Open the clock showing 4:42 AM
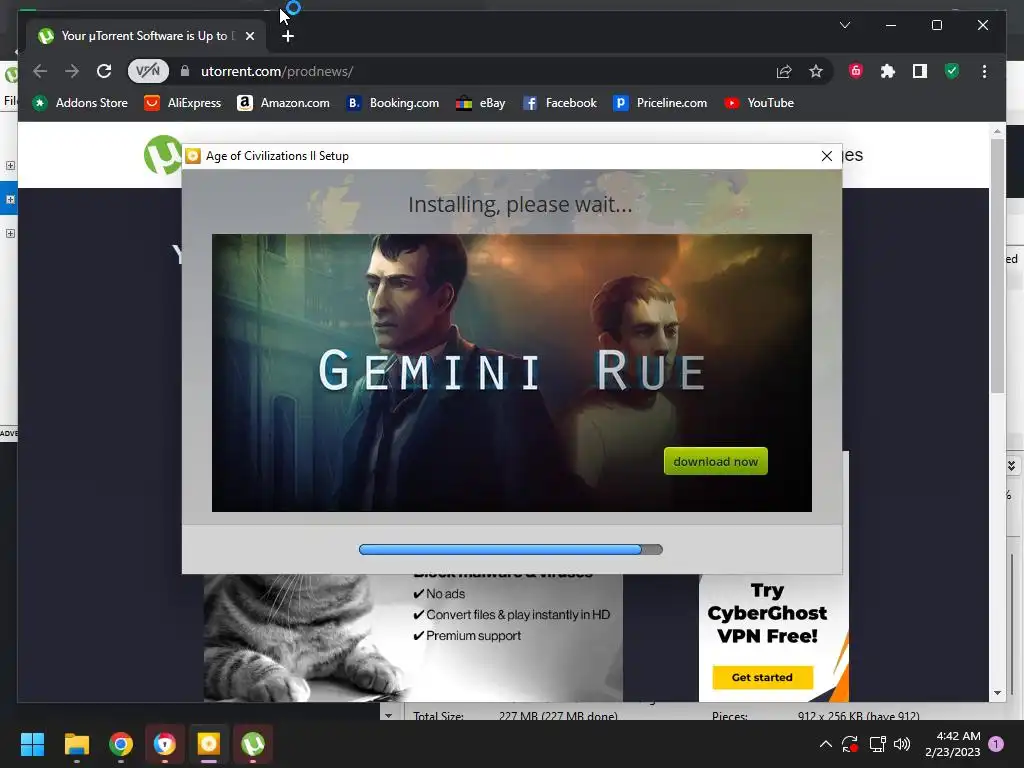Screen dimensions: 1024x768 pyautogui.click(x=953, y=744)
